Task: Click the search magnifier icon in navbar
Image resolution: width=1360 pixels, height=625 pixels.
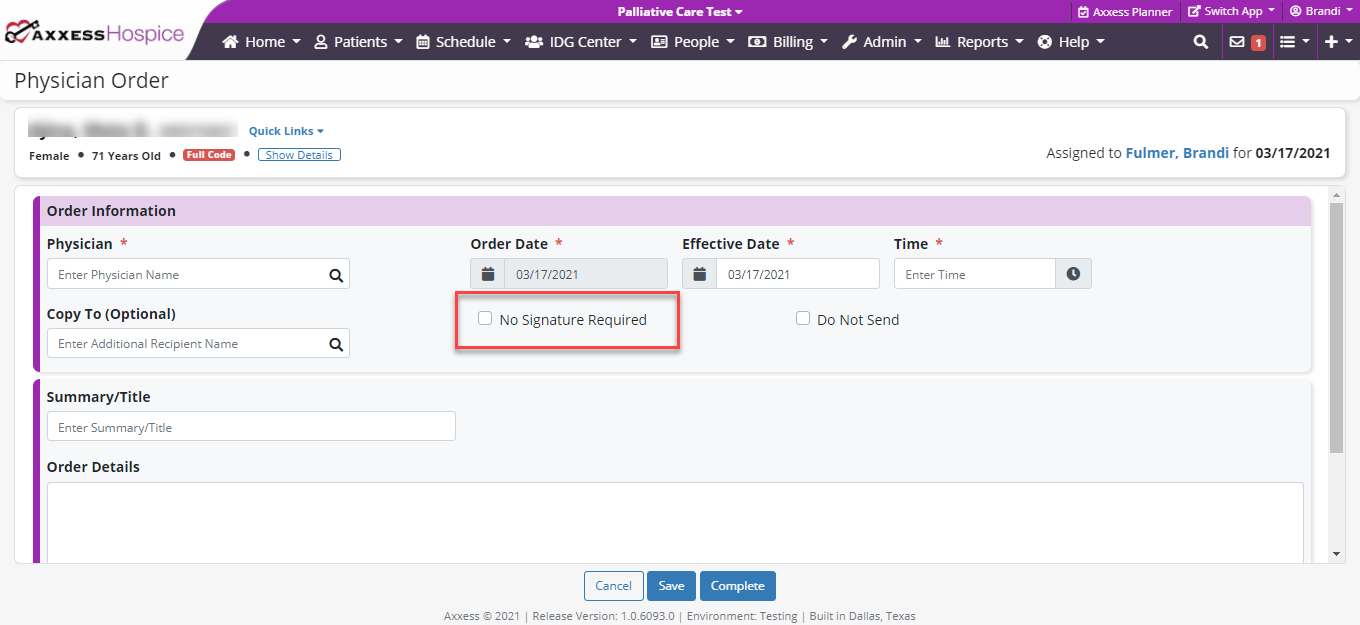Action: 1200,42
